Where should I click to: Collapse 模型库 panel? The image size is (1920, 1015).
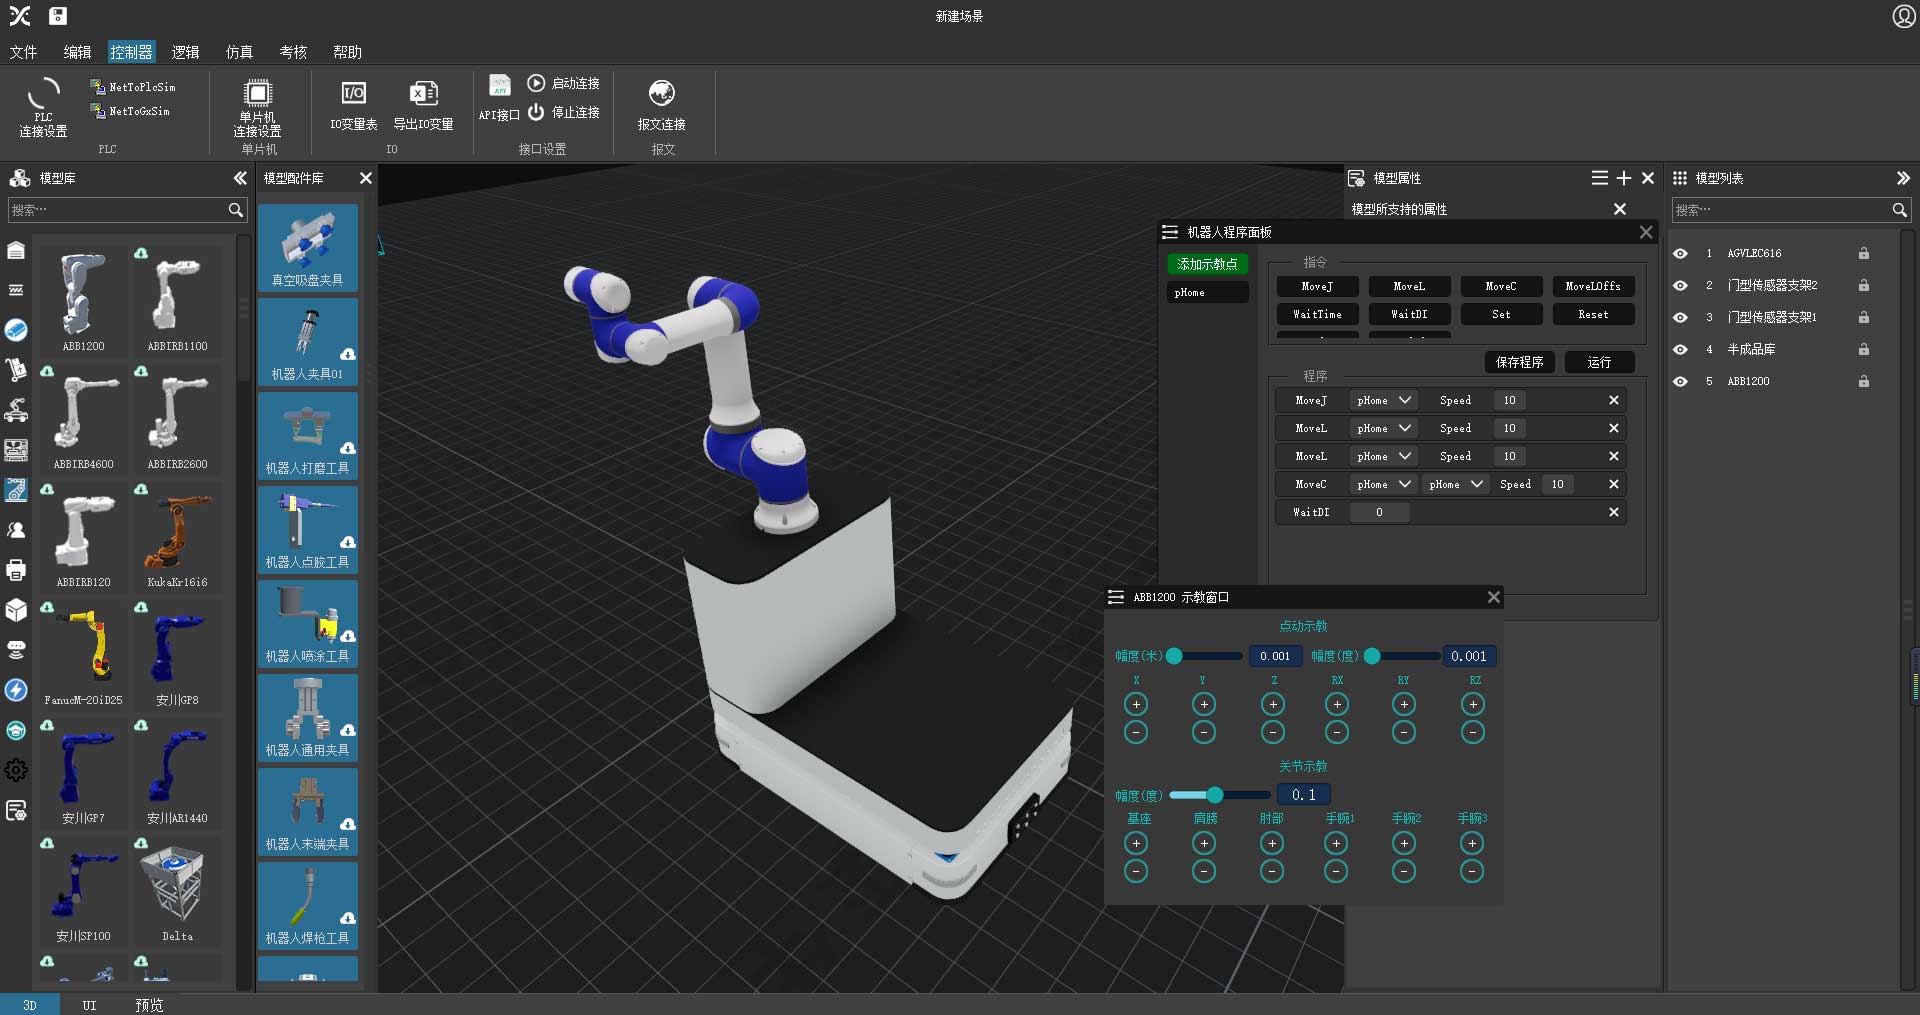point(240,178)
